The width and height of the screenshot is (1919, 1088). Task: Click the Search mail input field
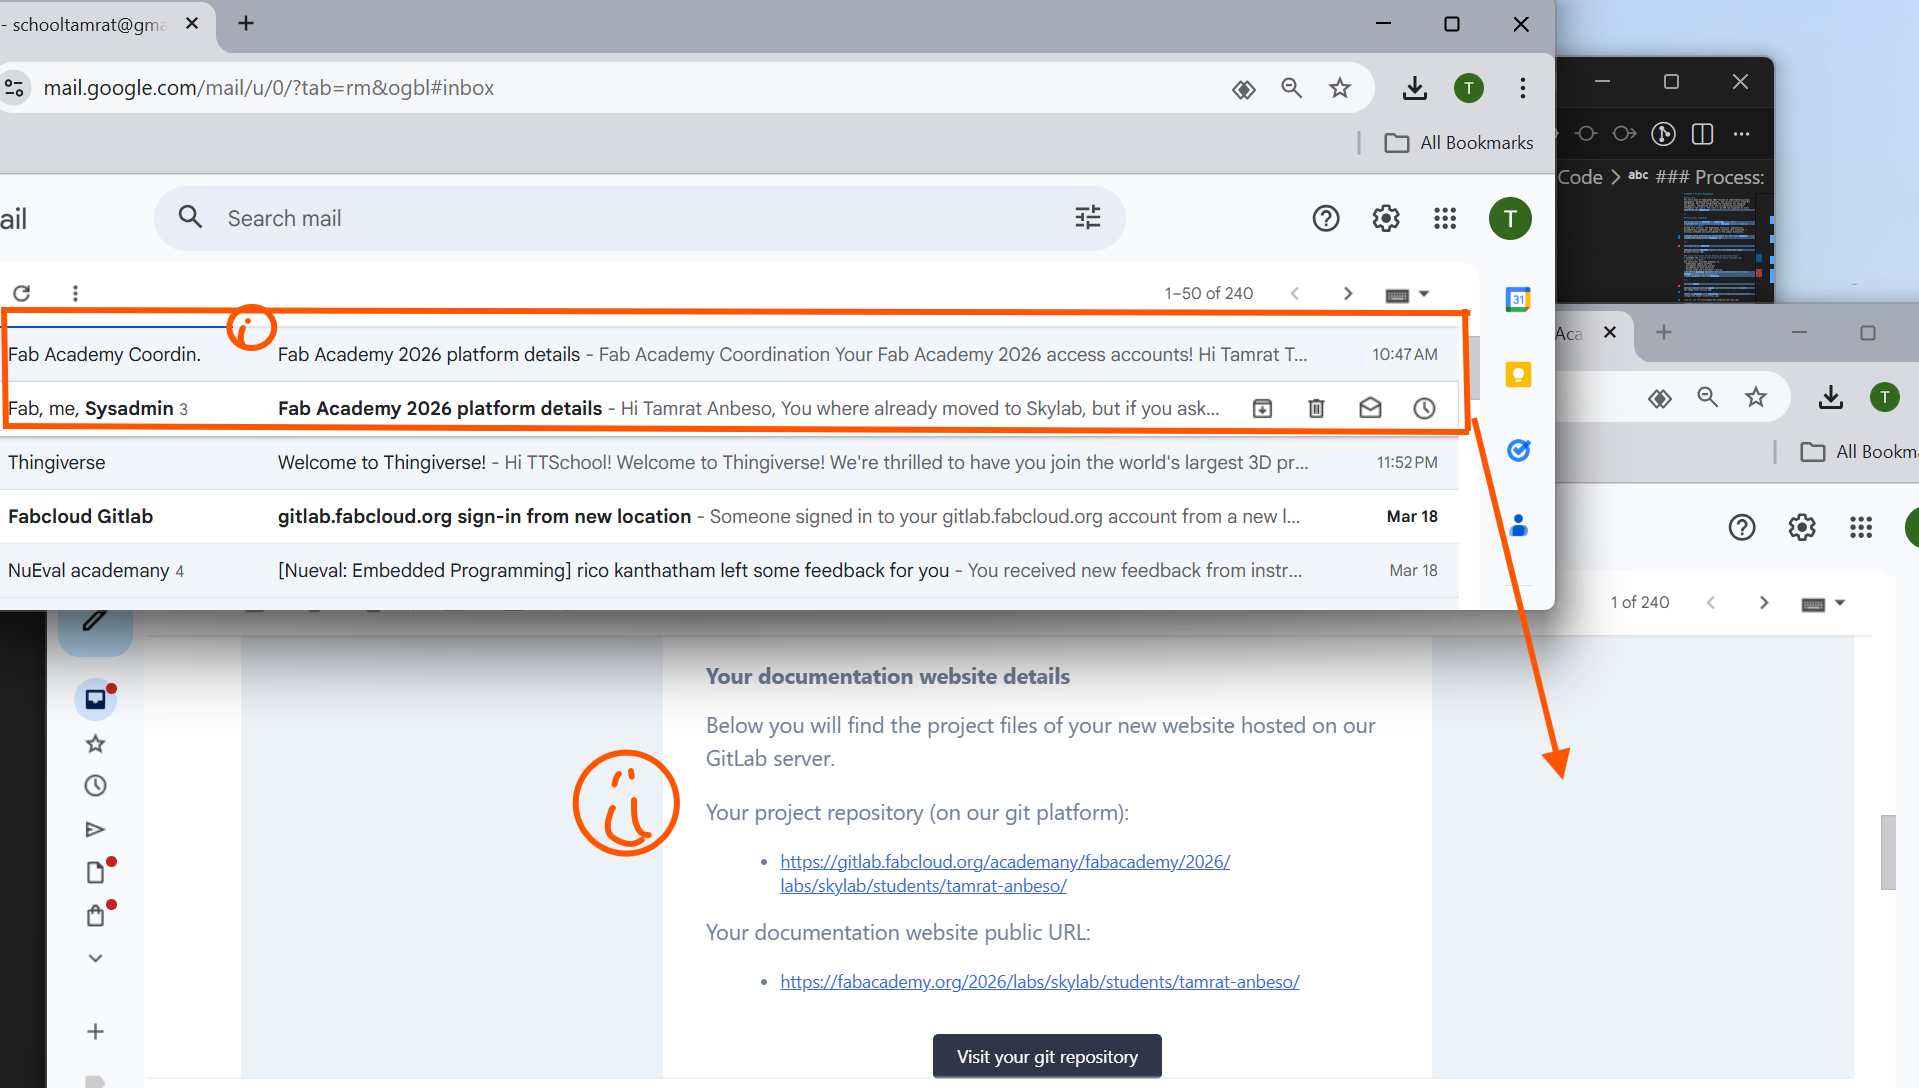(640, 218)
